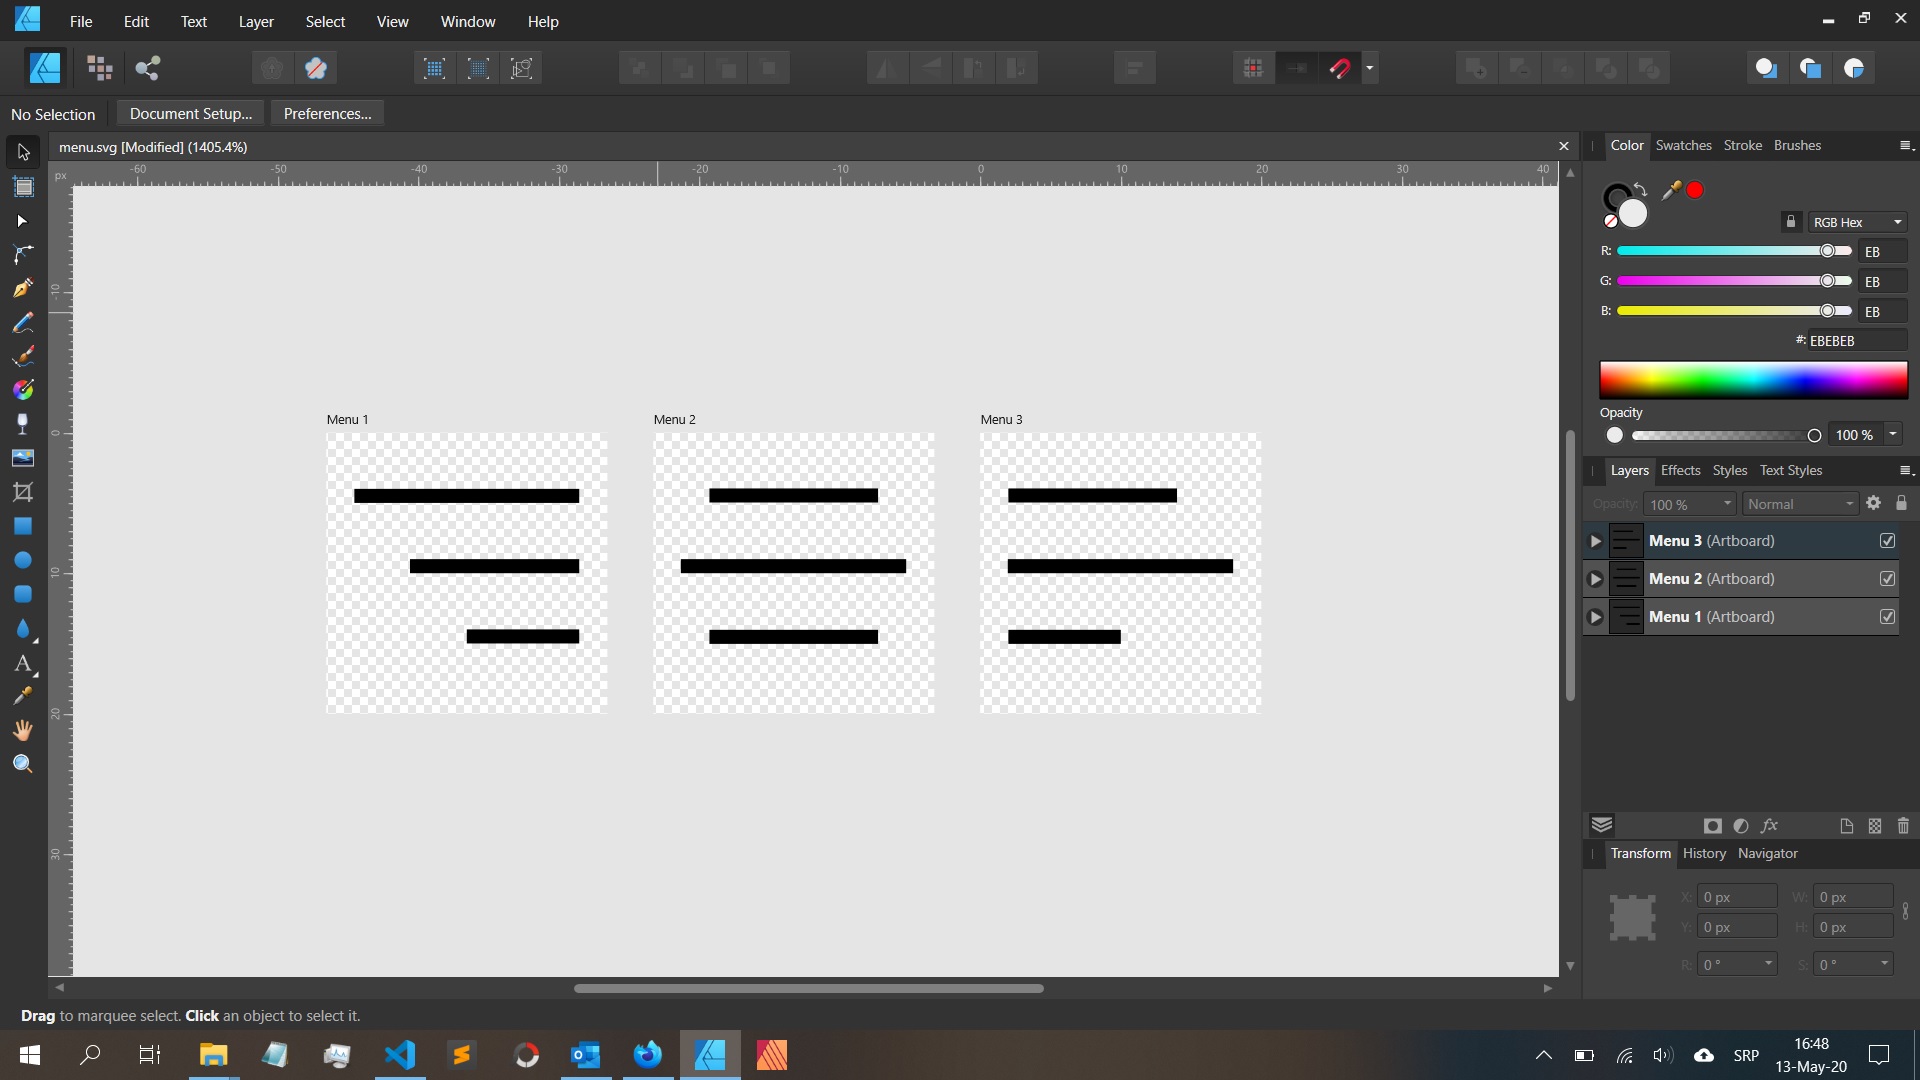Toggle visibility of Menu 2 artboard
1920x1080 pixels.
tap(1887, 579)
